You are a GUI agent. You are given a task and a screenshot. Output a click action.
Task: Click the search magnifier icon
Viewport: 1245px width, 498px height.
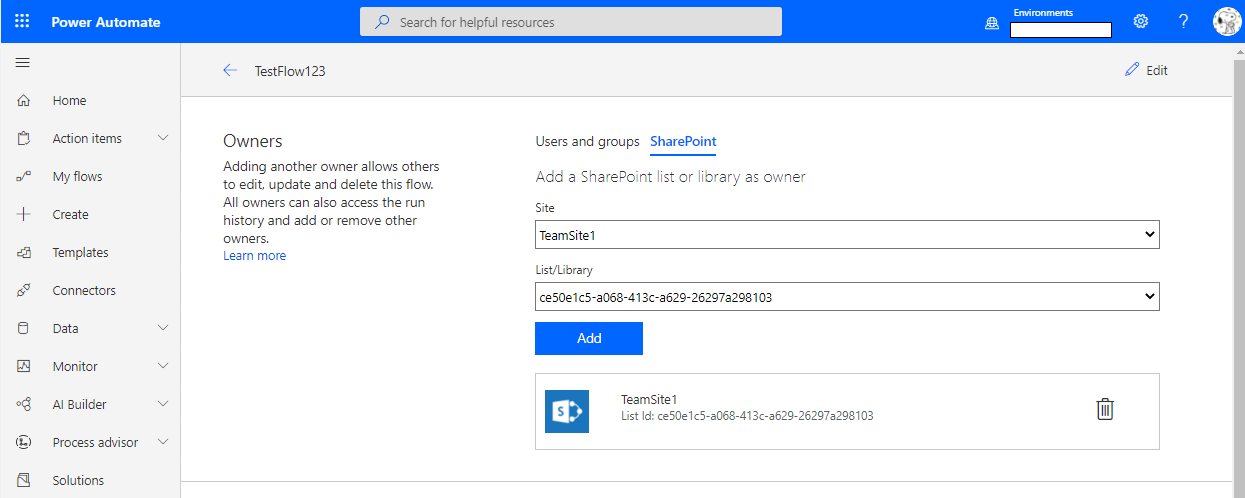coord(383,22)
